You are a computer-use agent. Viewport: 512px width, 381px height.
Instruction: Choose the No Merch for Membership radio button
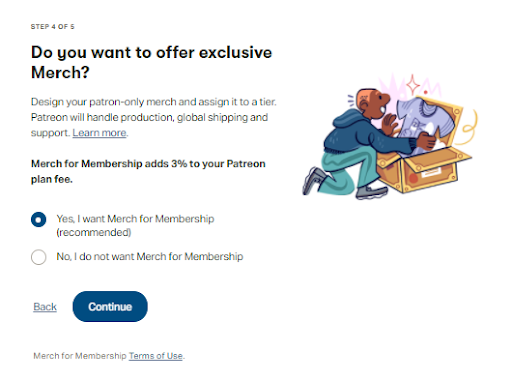39,257
